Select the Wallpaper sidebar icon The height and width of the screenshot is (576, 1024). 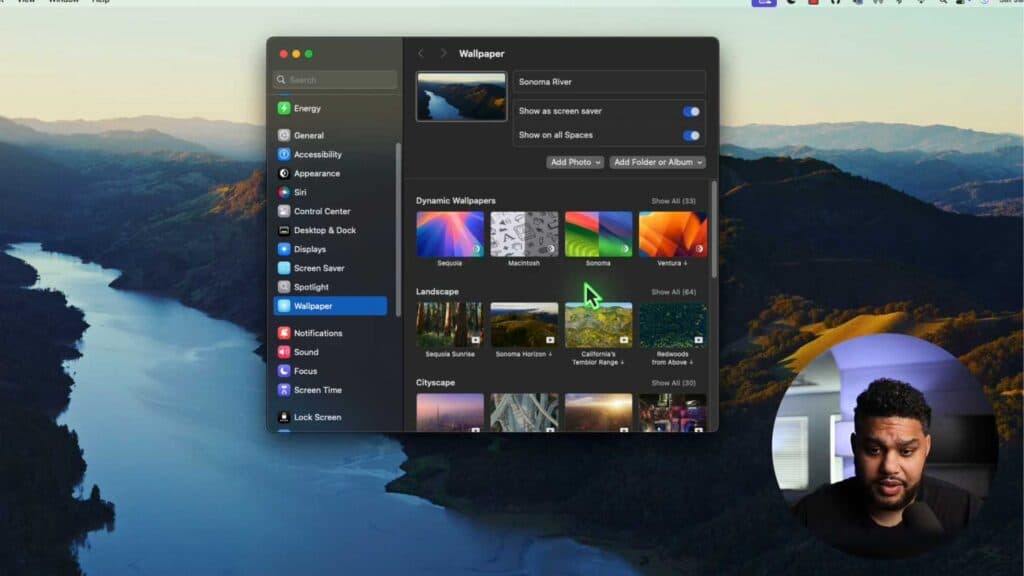283,306
